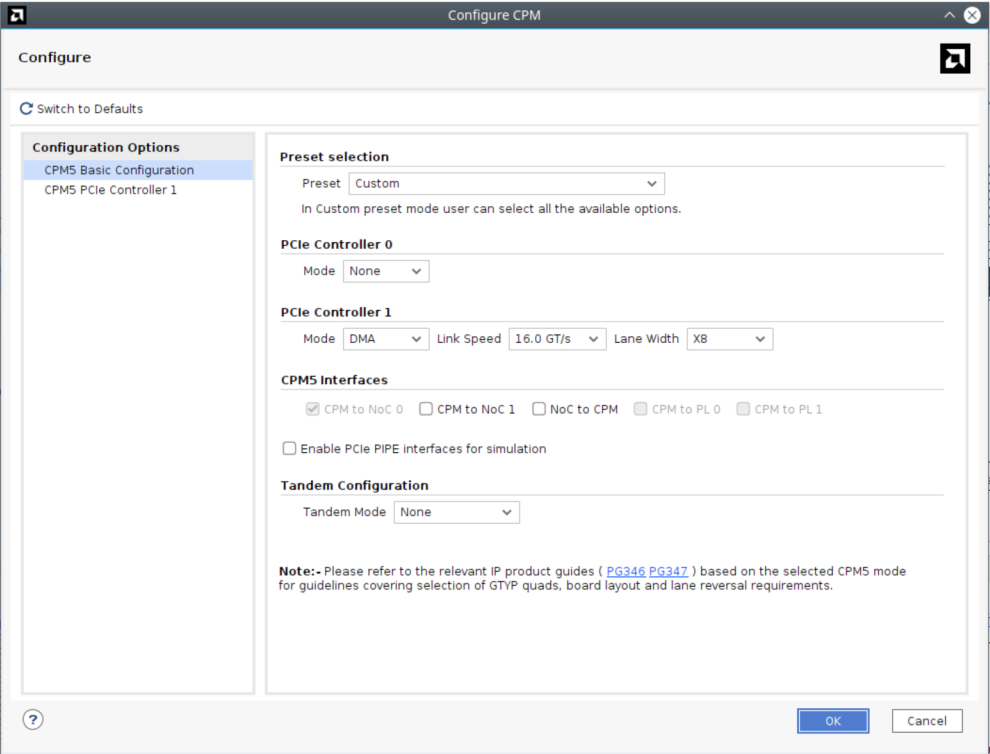Screen dimensions: 990x754
Task: Enable the NoC to CPM checkbox
Action: pos(539,409)
